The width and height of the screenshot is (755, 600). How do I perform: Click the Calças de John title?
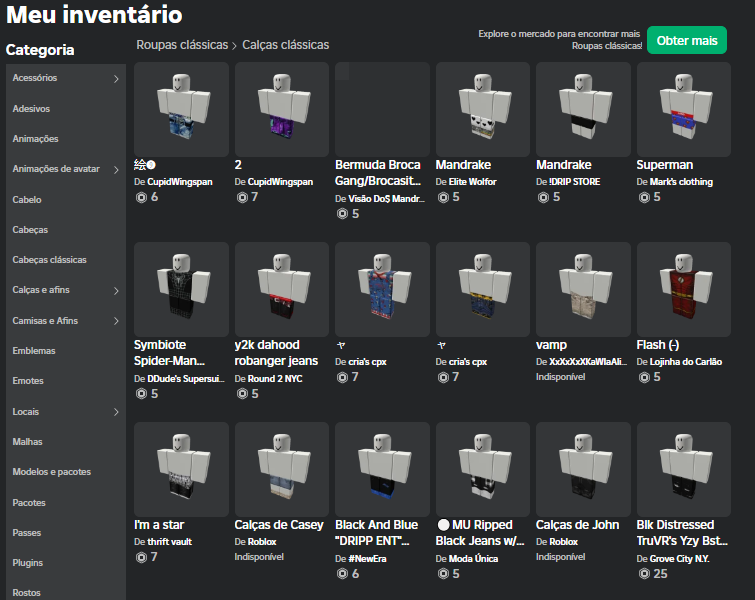click(x=577, y=525)
